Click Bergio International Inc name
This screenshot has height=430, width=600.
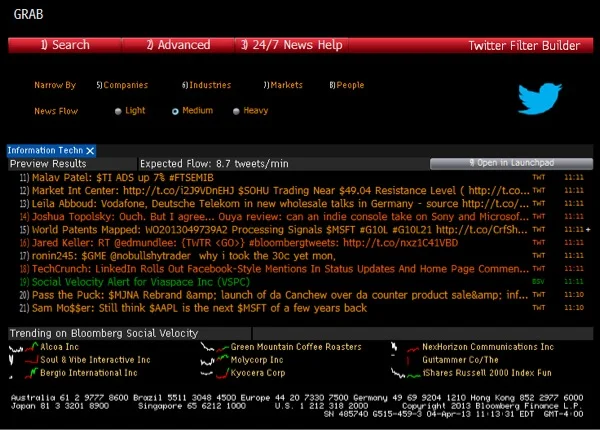[89, 373]
